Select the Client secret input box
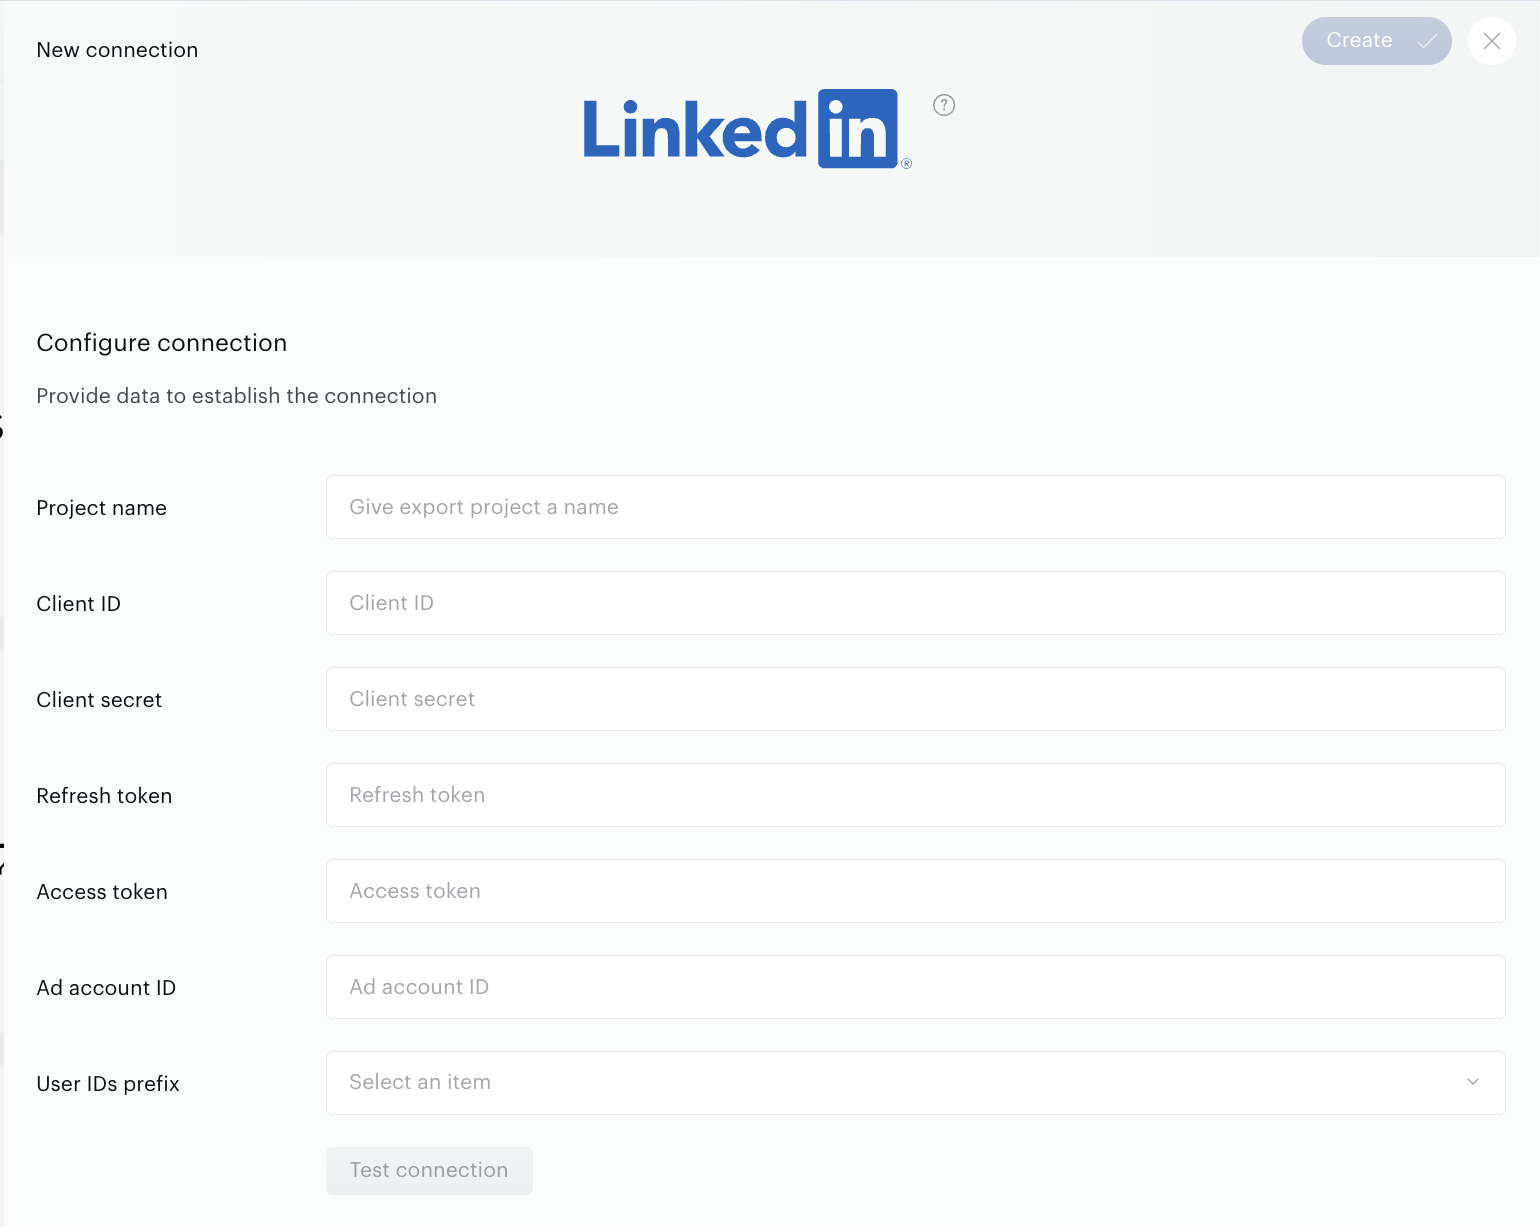Image resolution: width=1540 pixels, height=1227 pixels. coord(916,699)
